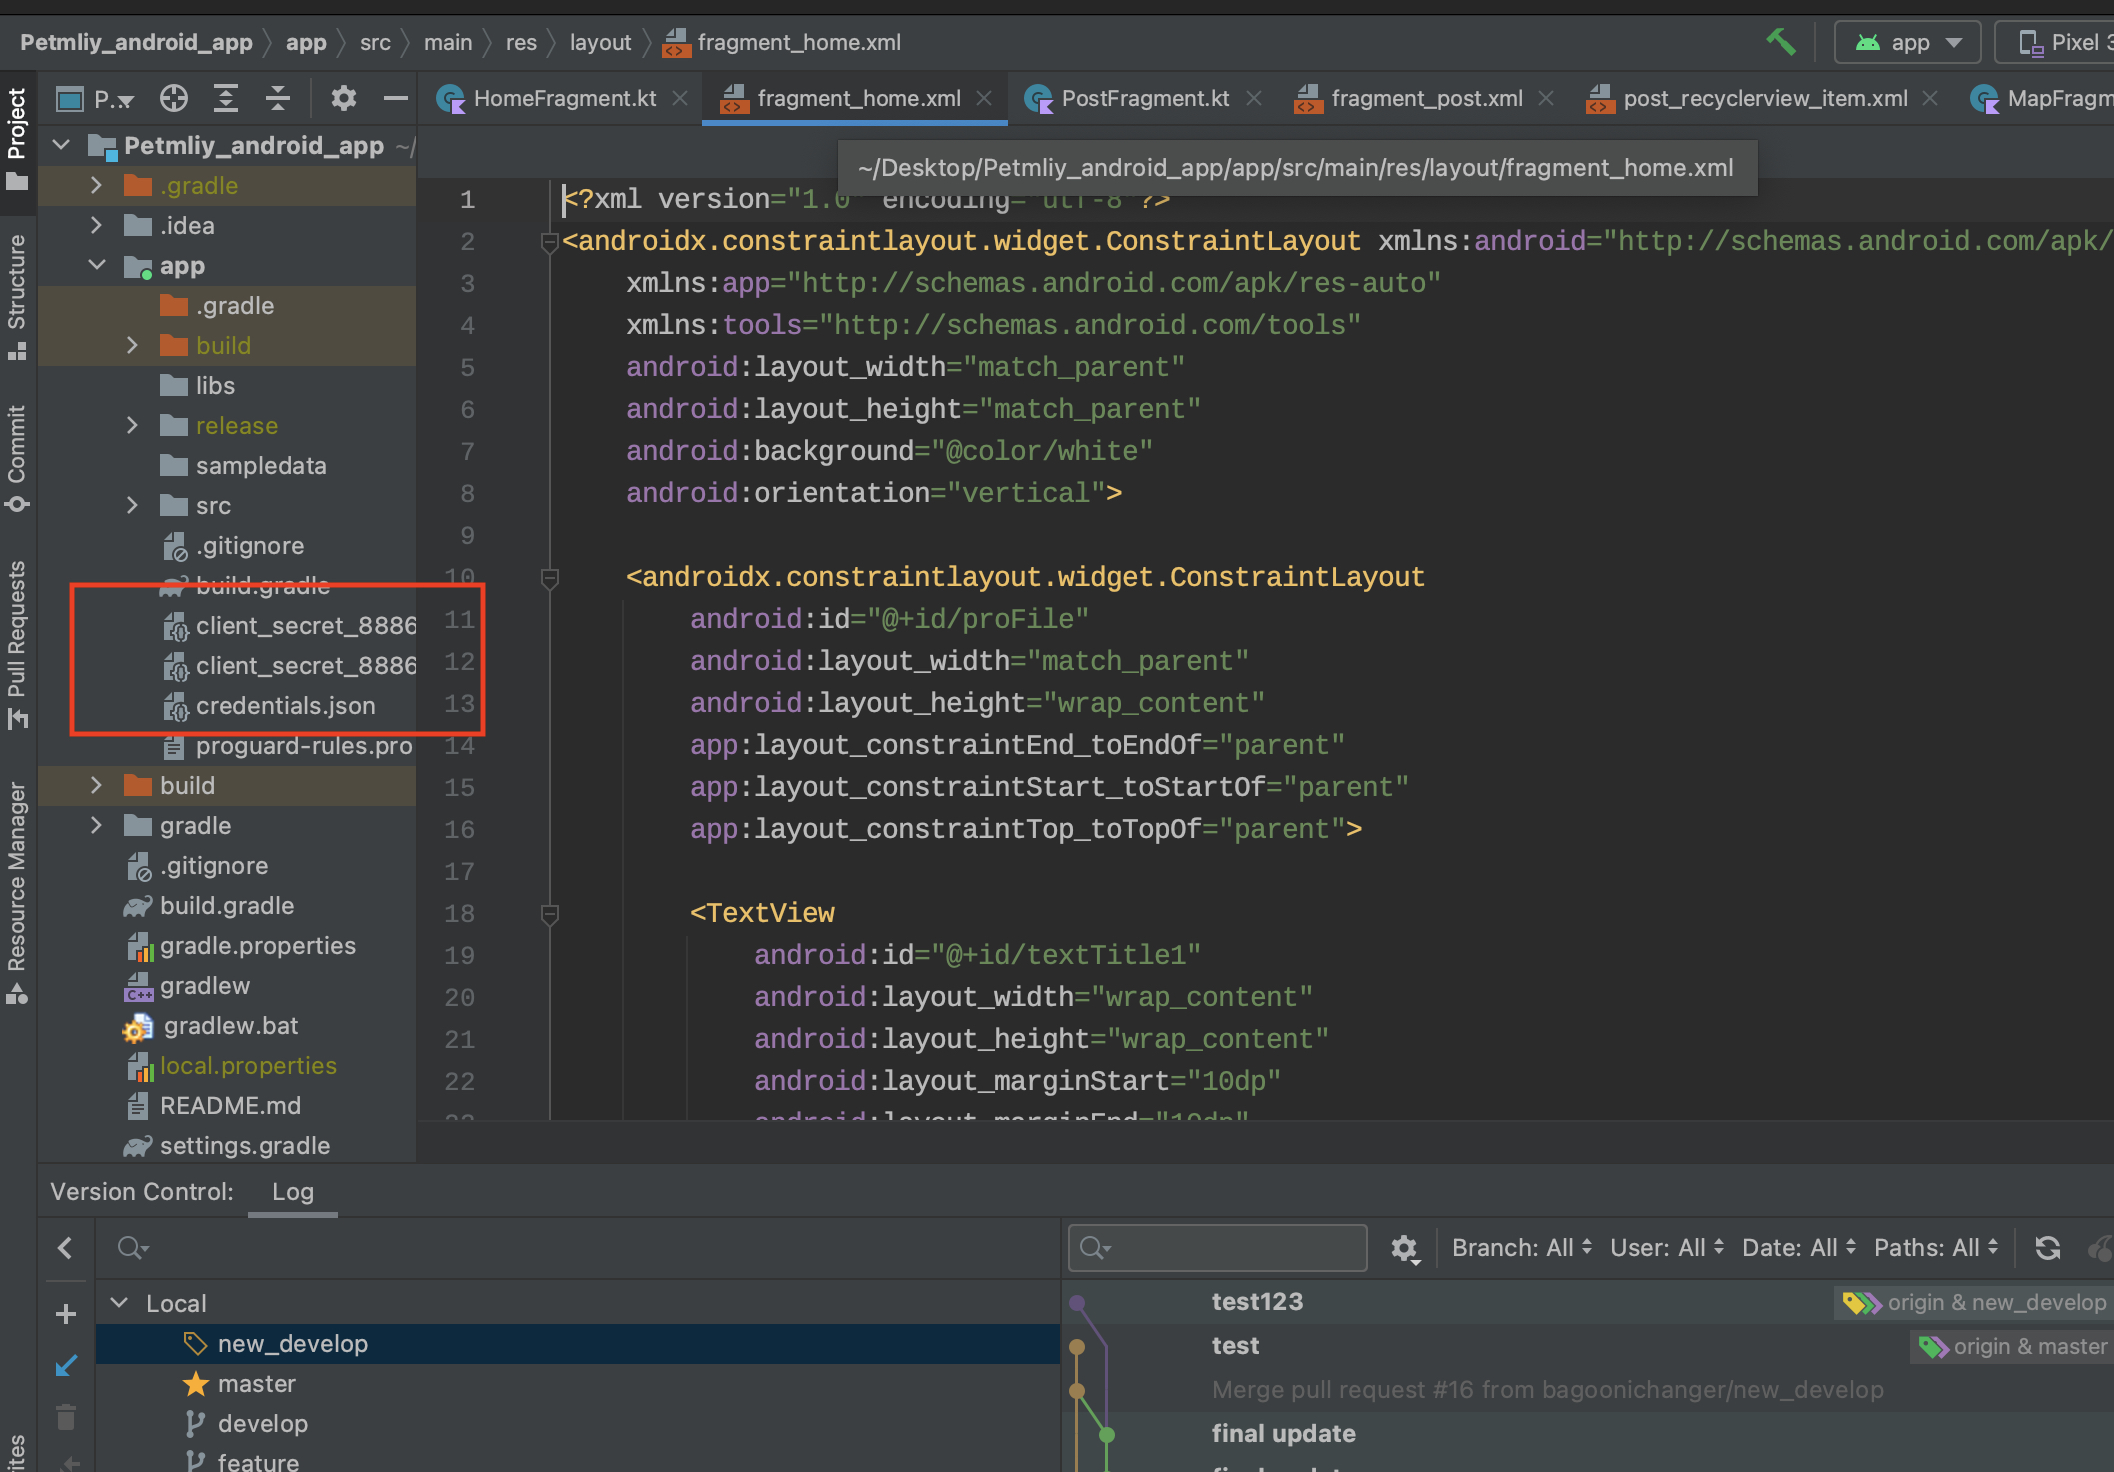Close the fragment_home.xml tab
The image size is (2114, 1472).
click(984, 98)
